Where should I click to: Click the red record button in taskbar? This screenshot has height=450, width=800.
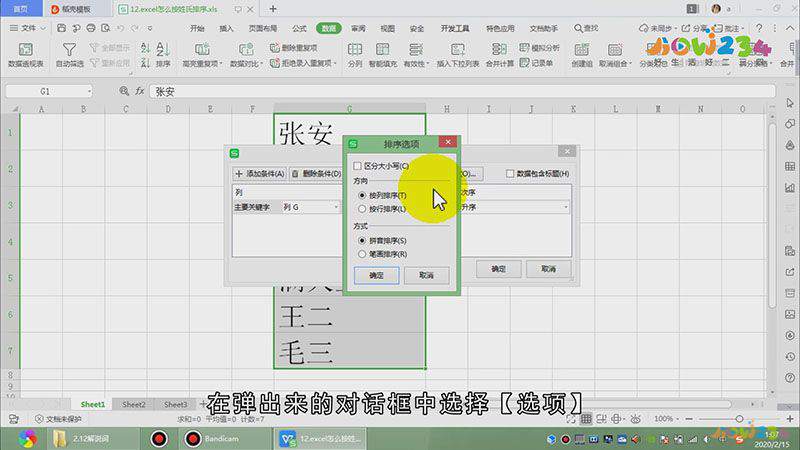[160, 438]
